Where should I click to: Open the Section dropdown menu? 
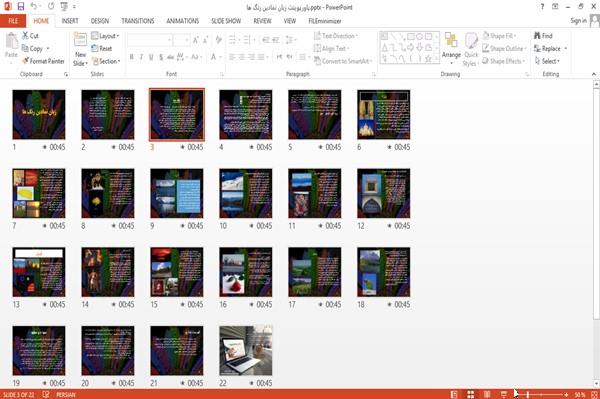click(106, 61)
